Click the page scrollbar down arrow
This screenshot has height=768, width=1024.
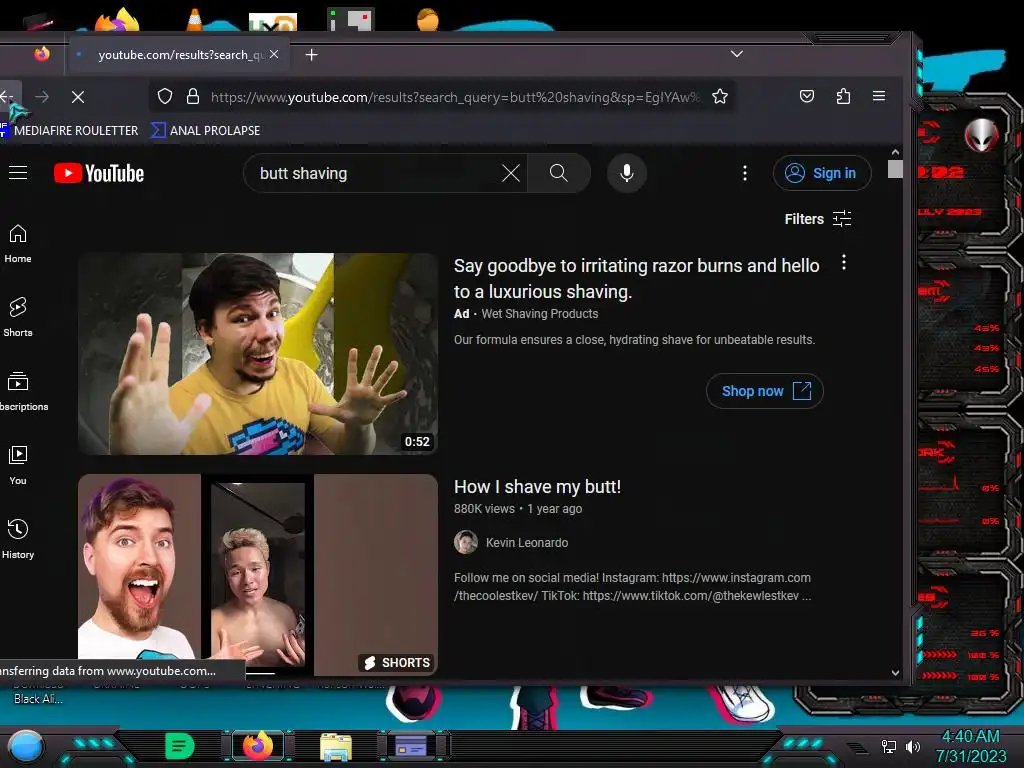[x=895, y=673]
